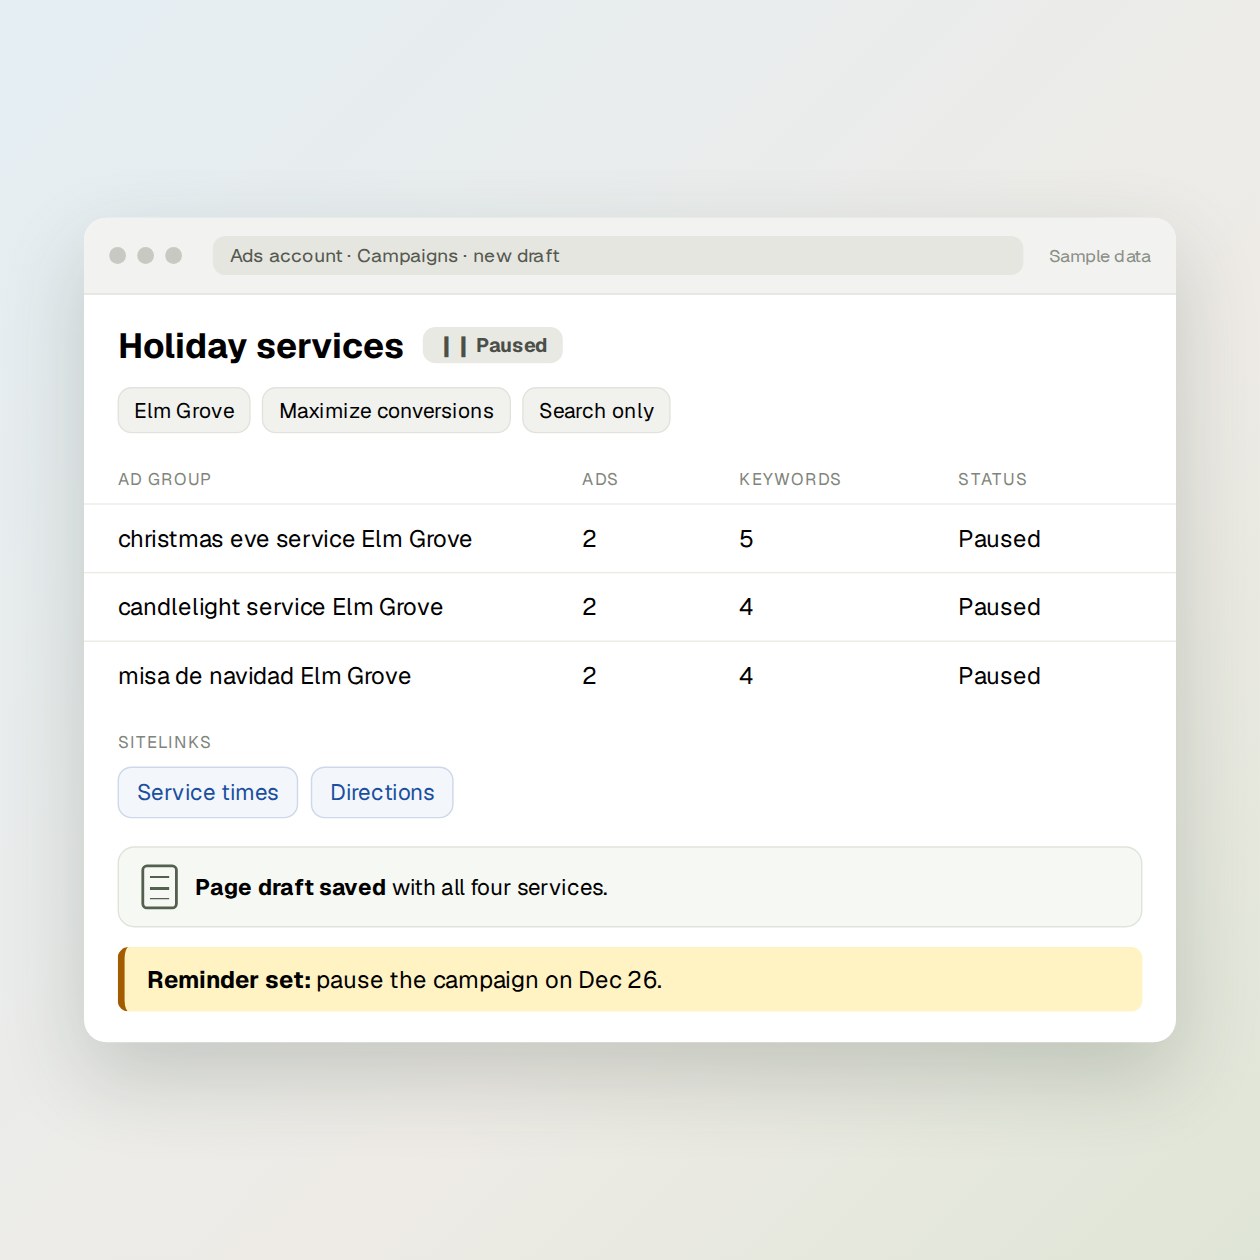Click keywords count 5 in christmas eve row
1260x1260 pixels.
click(x=746, y=539)
